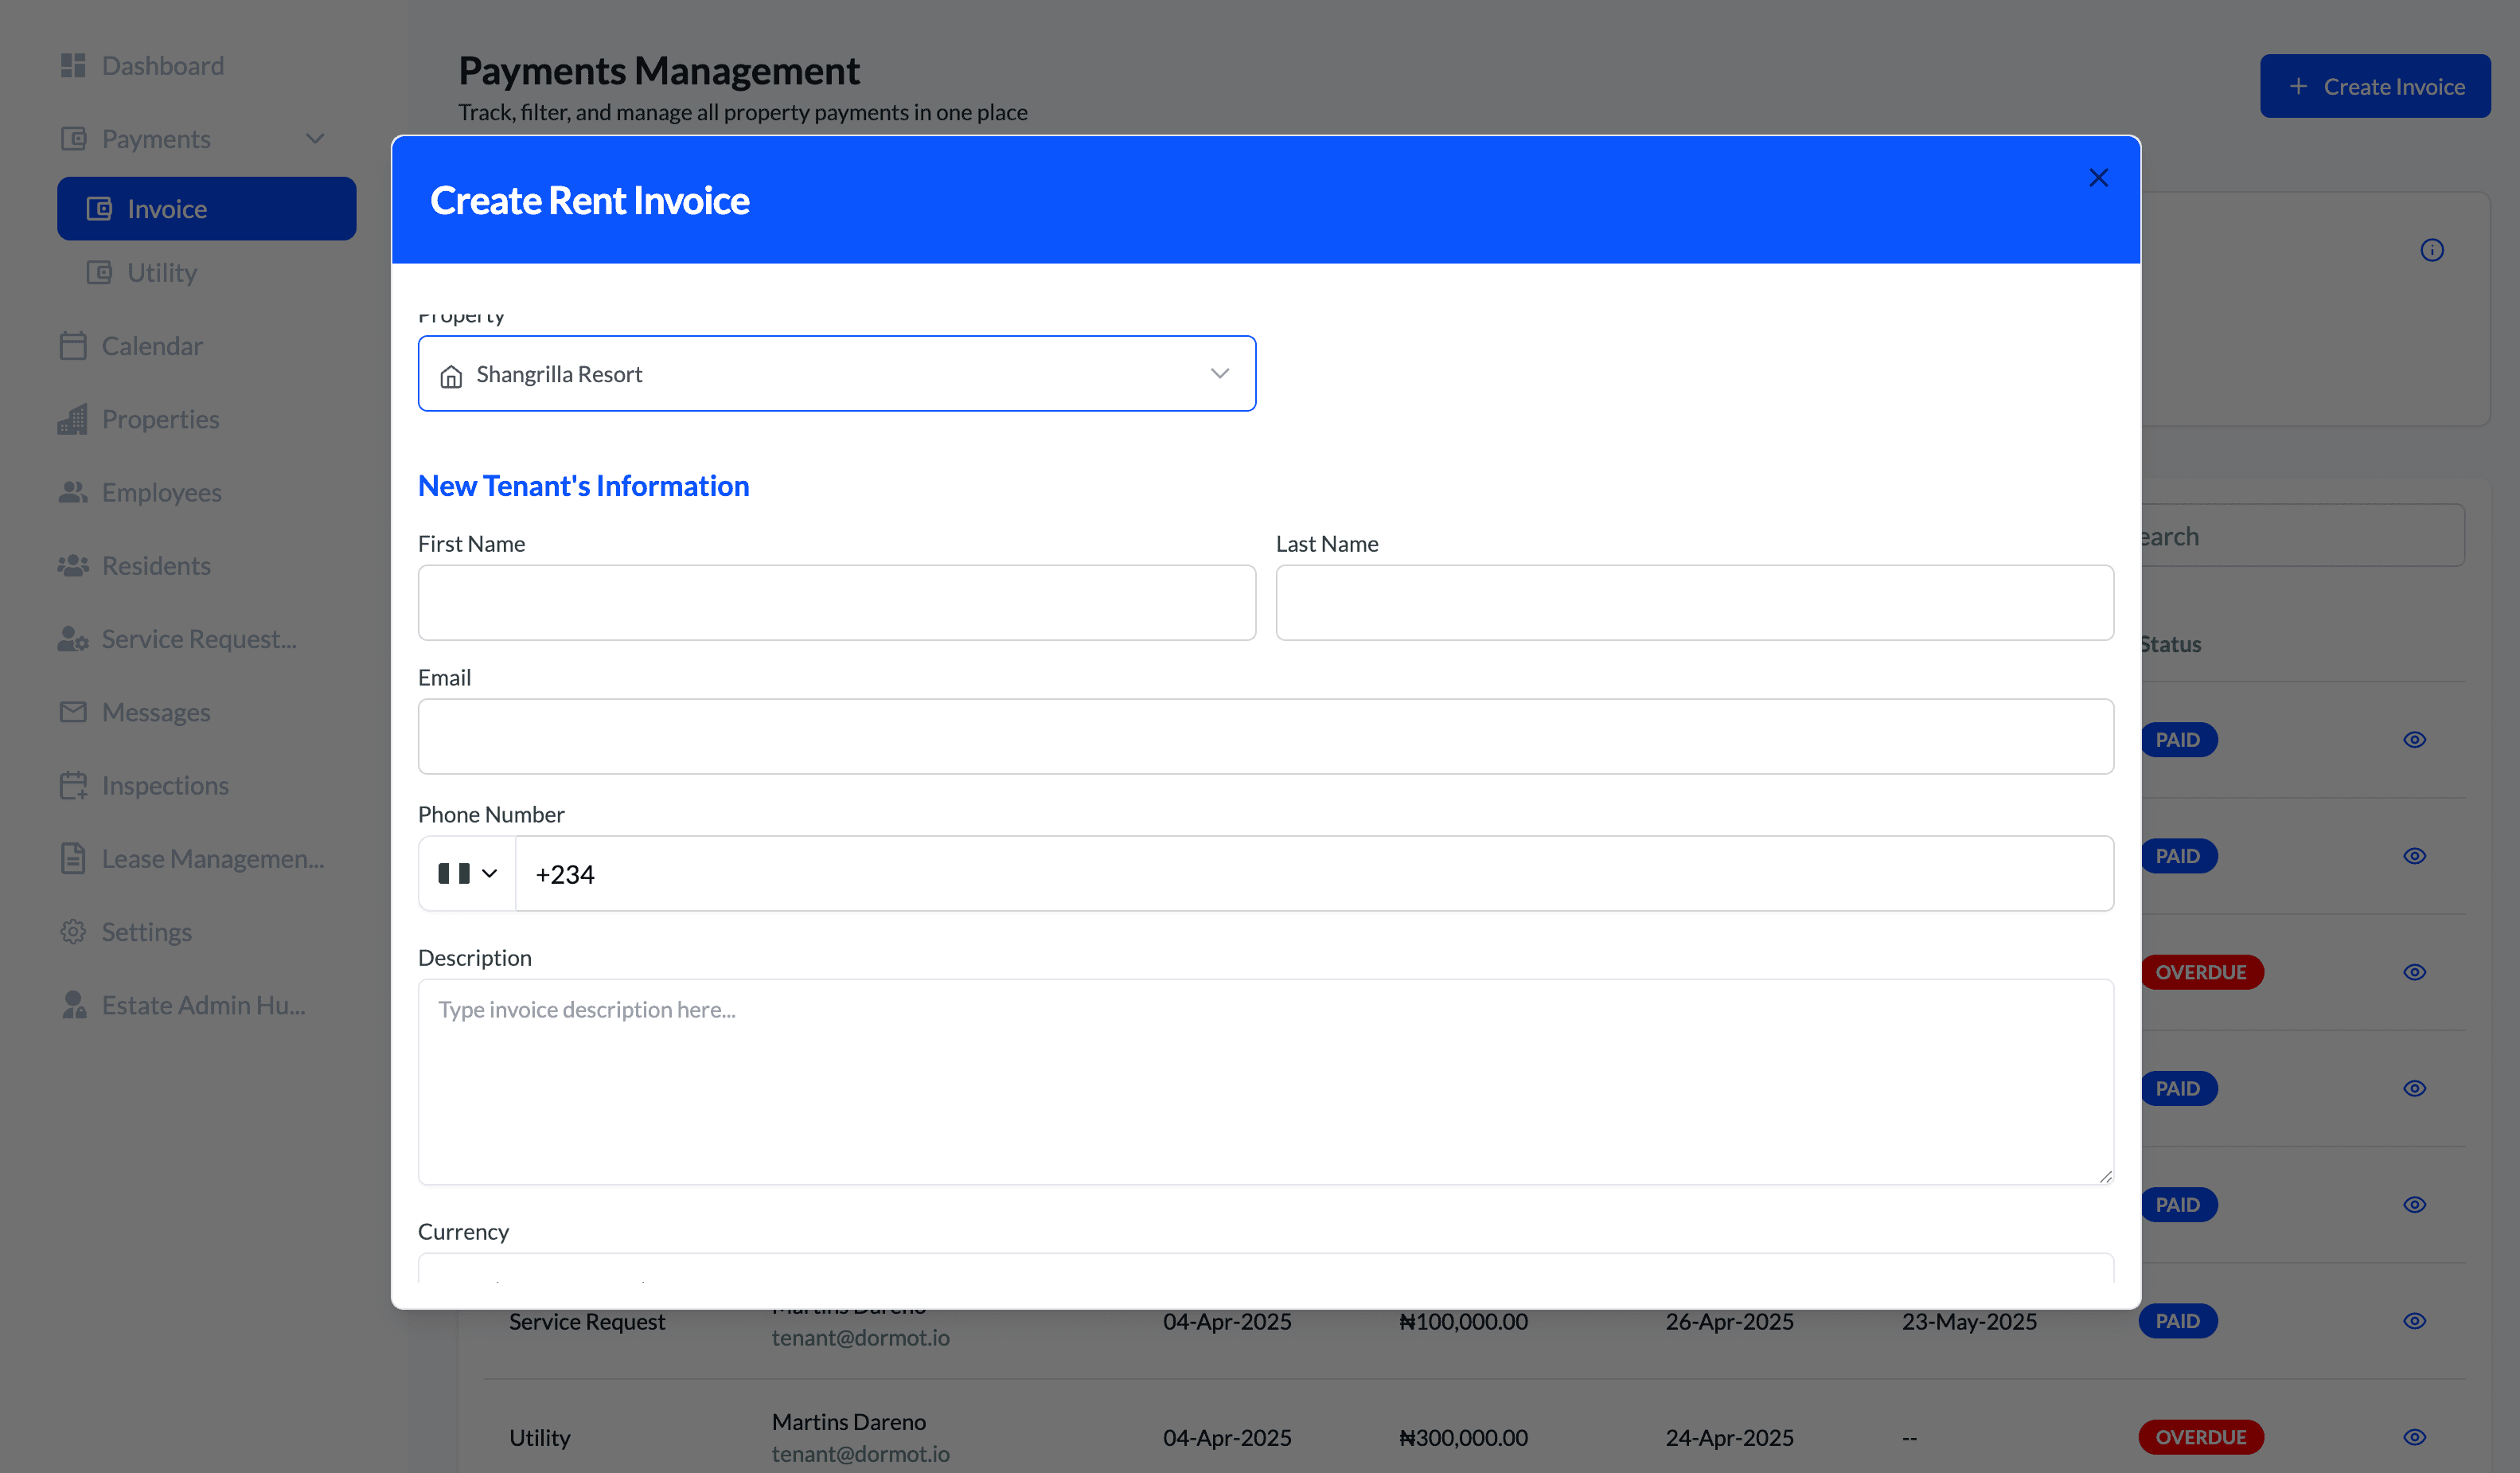The height and width of the screenshot is (1473, 2520).
Task: Open the Inspections section
Action: tap(165, 785)
